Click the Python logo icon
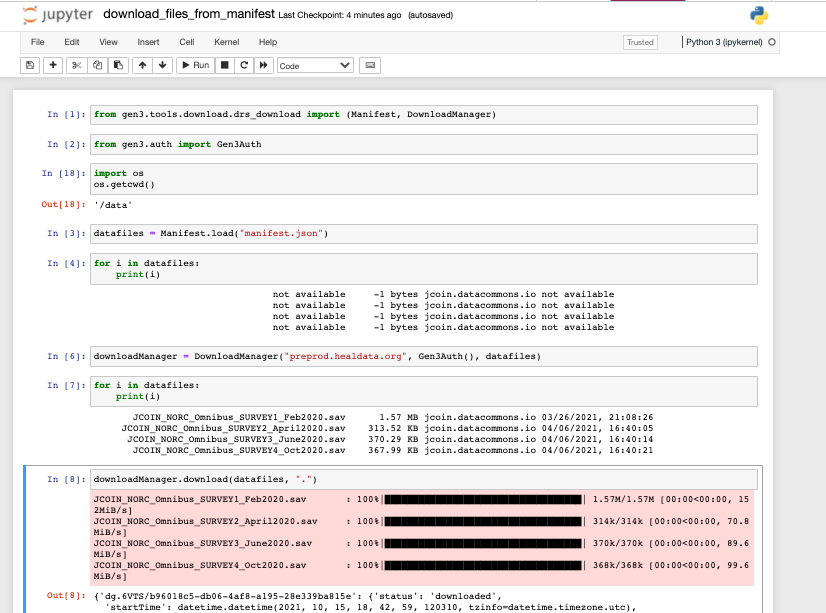The width and height of the screenshot is (826, 613). click(759, 15)
